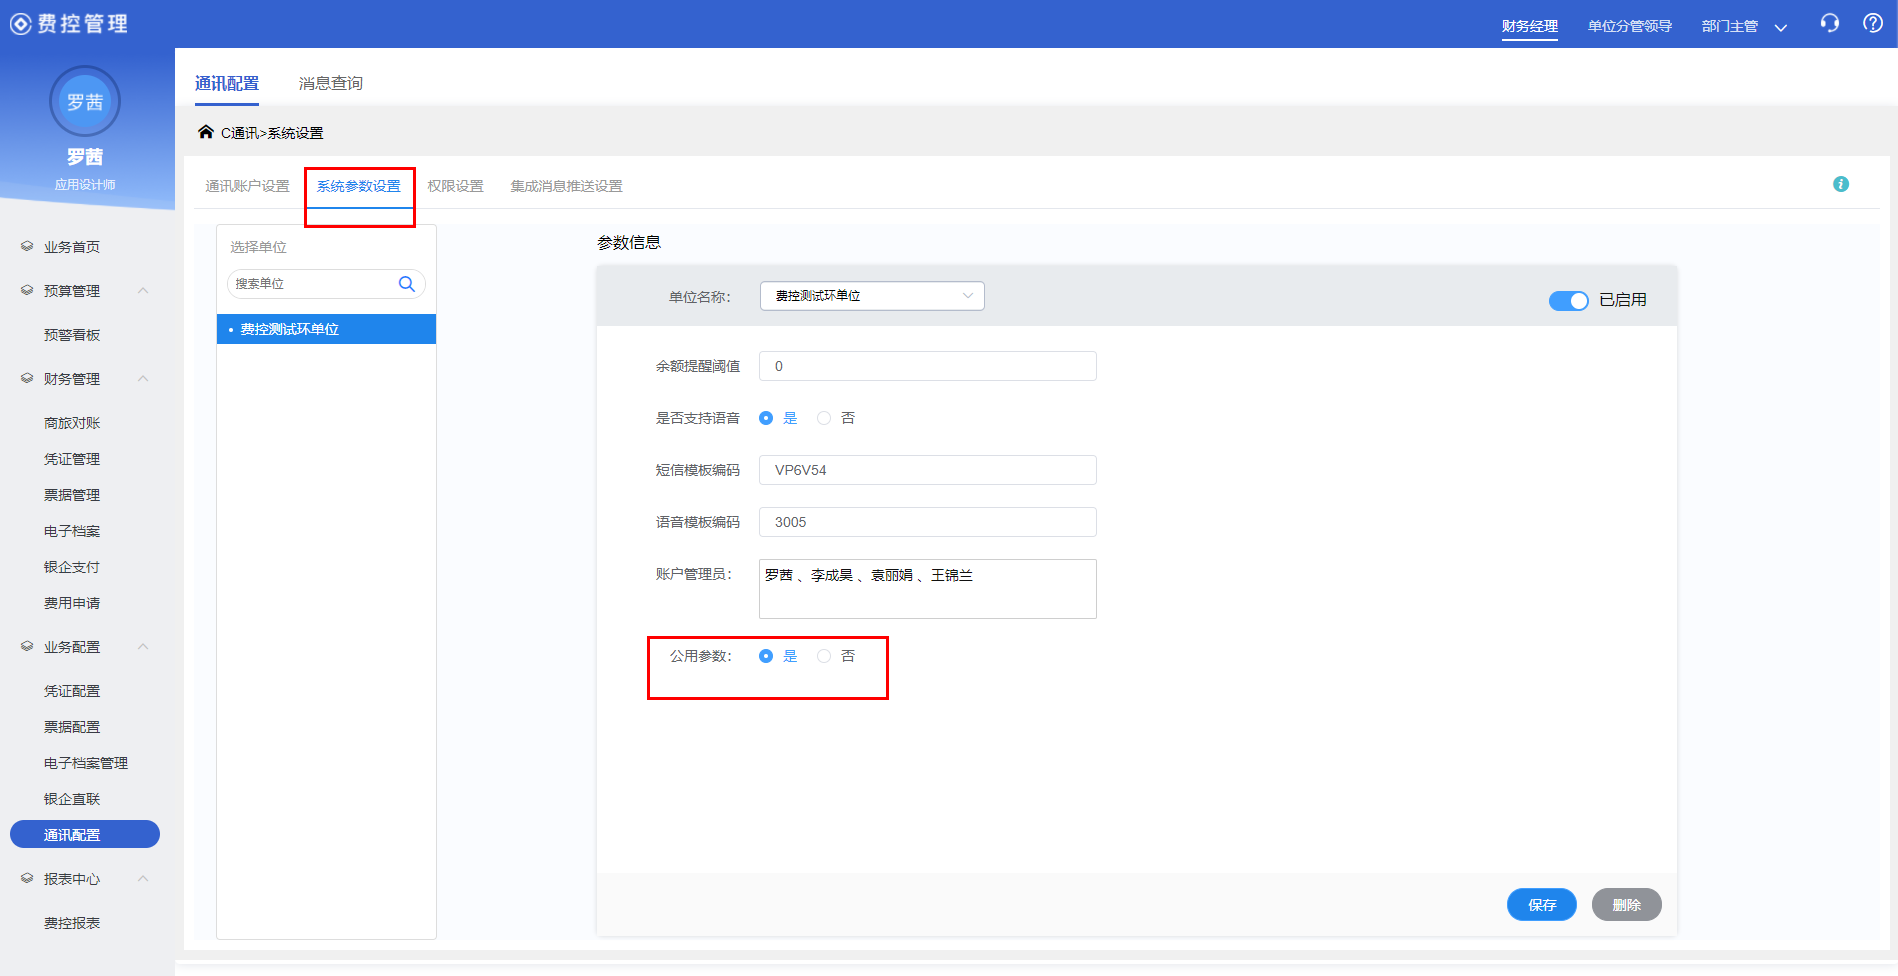This screenshot has height=976, width=1898.
Task: Switch to the 消息查询 tab
Action: coord(331,84)
